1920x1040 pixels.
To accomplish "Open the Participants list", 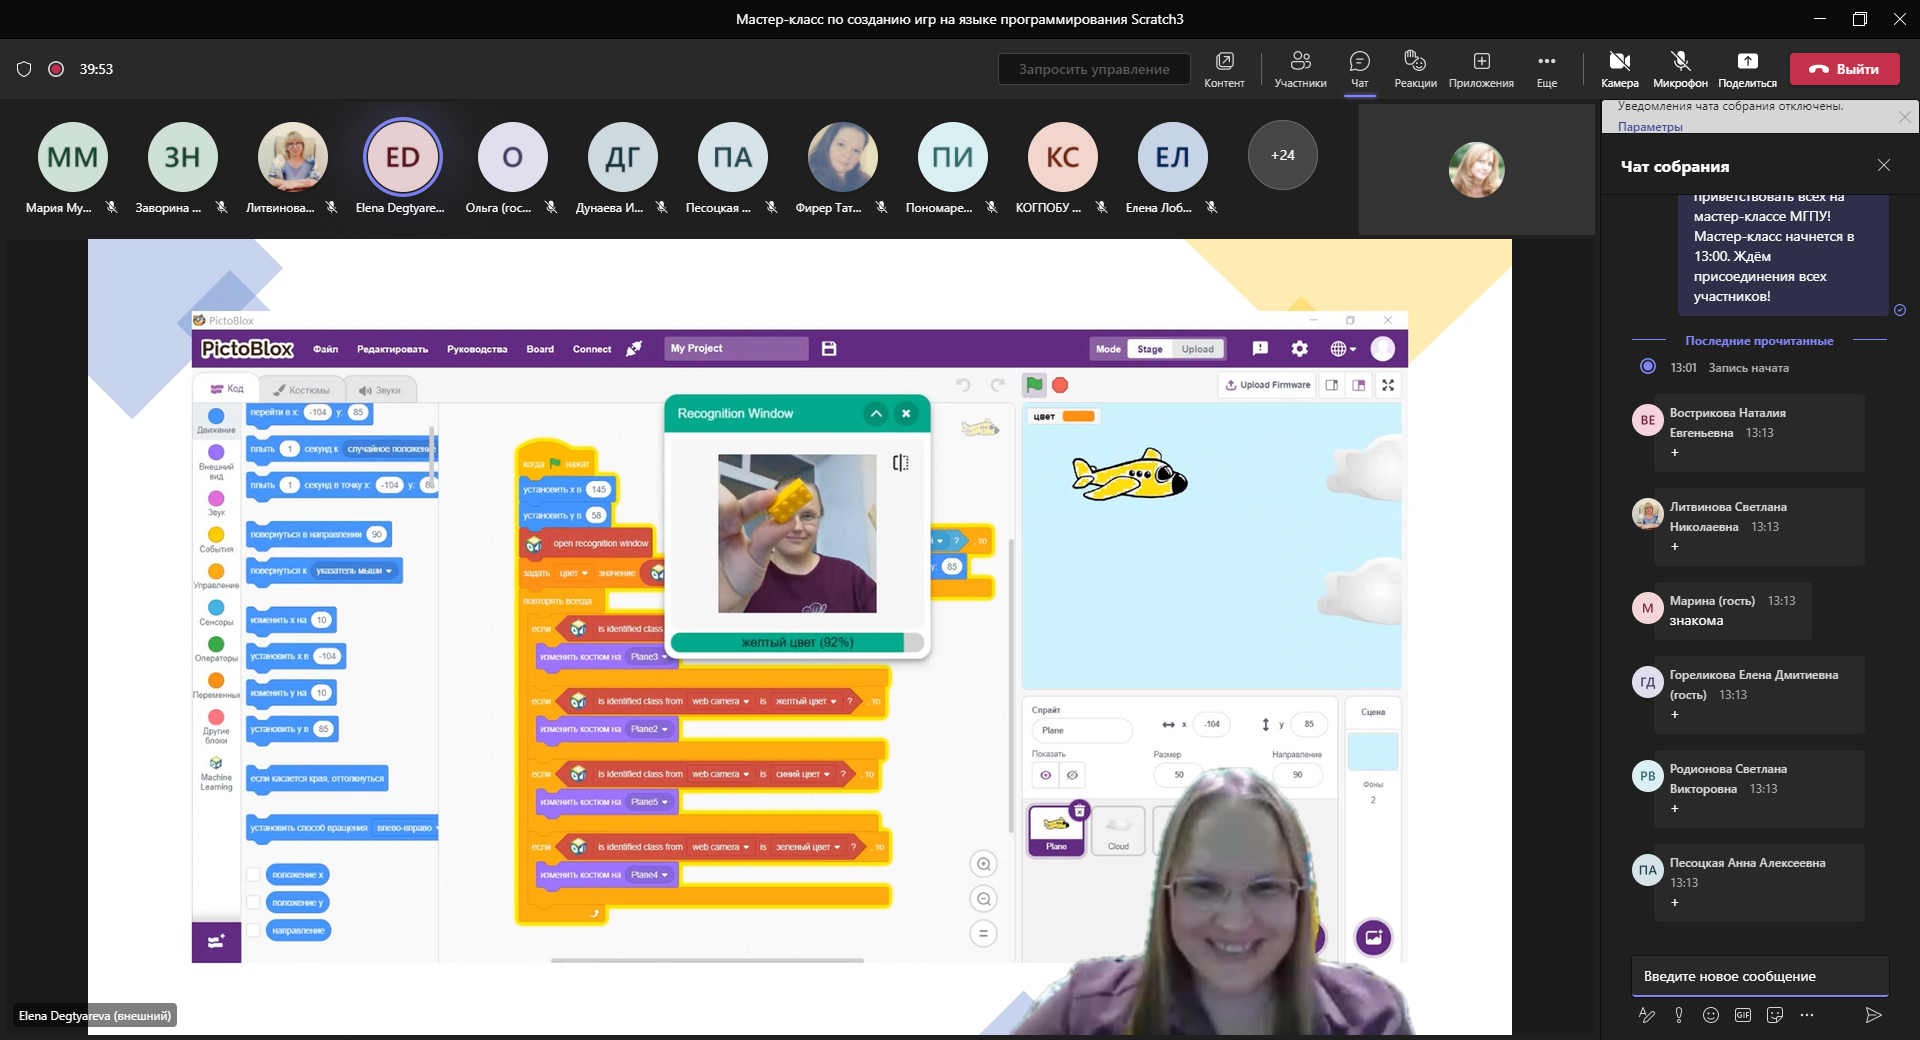I will pyautogui.click(x=1300, y=68).
